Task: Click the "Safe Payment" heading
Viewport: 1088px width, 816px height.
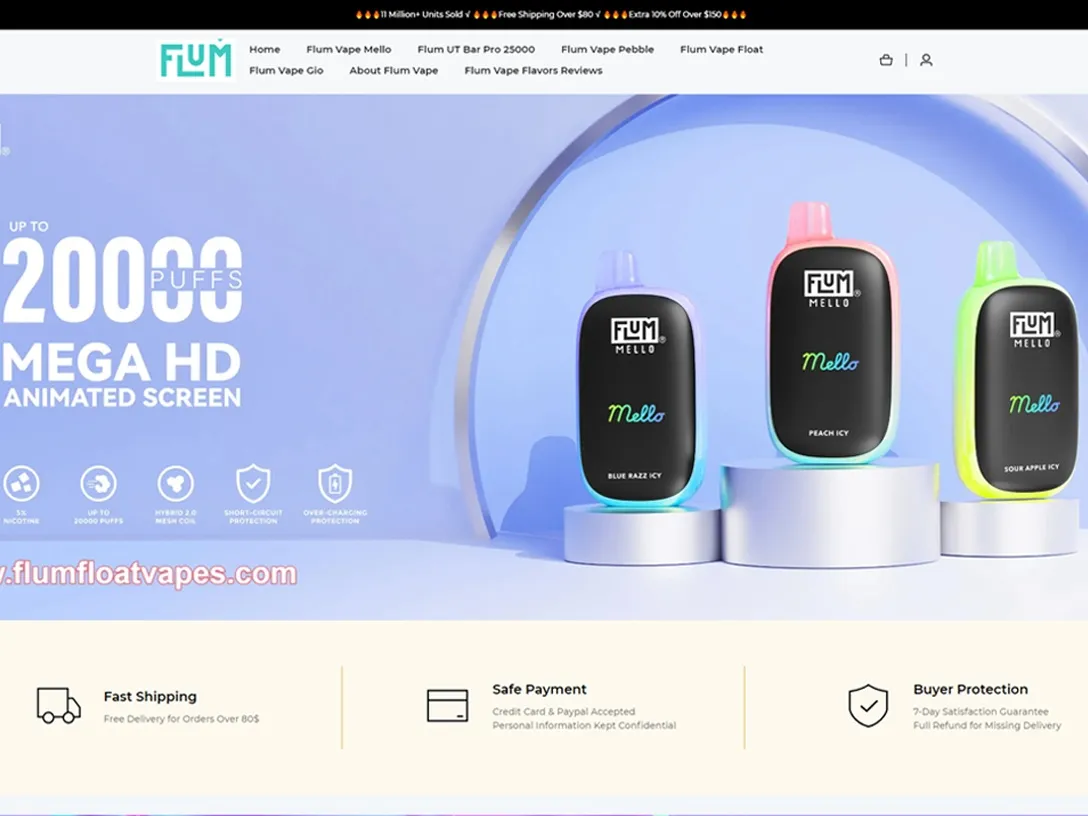Action: coord(539,689)
